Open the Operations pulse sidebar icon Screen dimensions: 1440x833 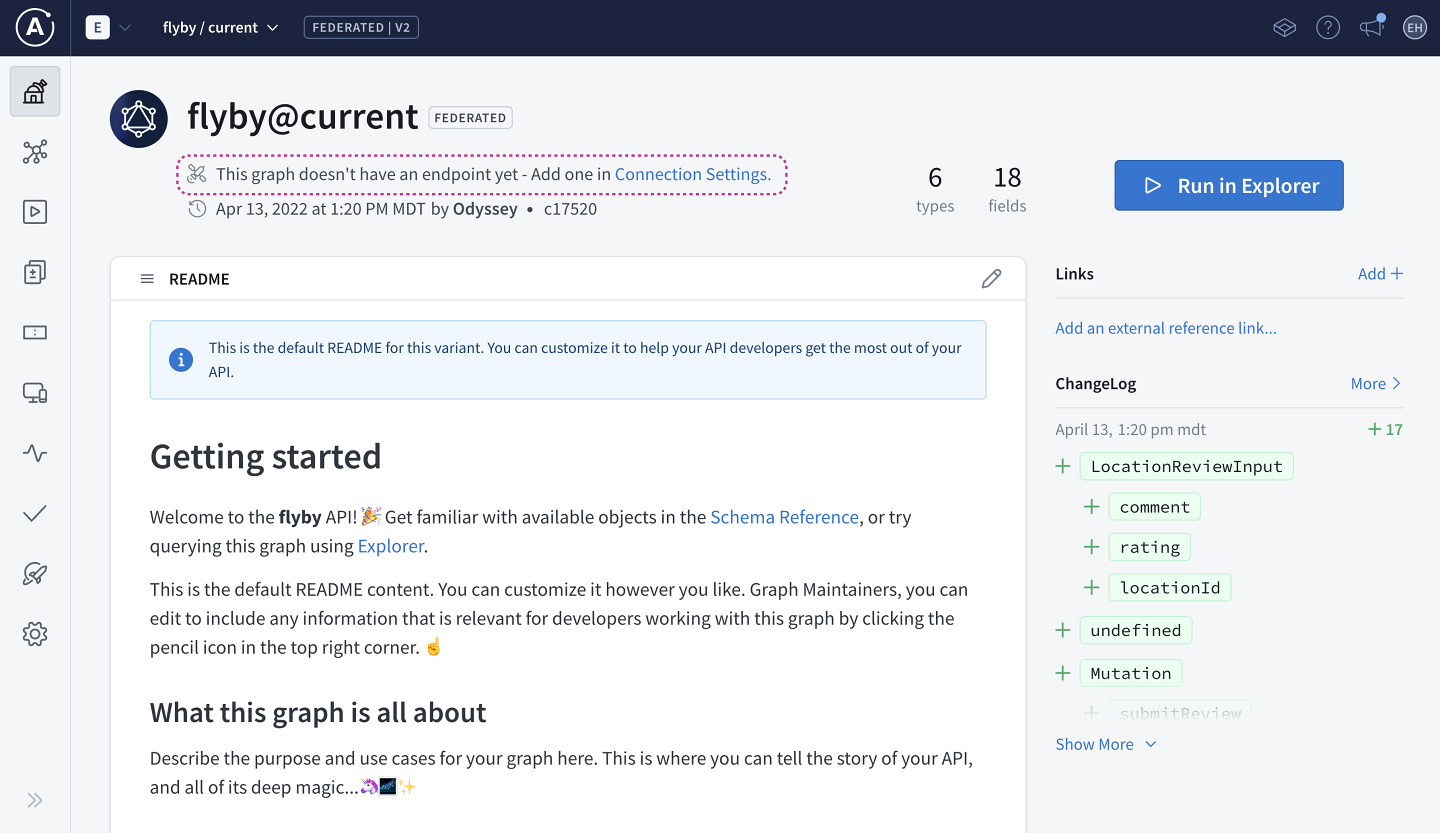tap(35, 453)
